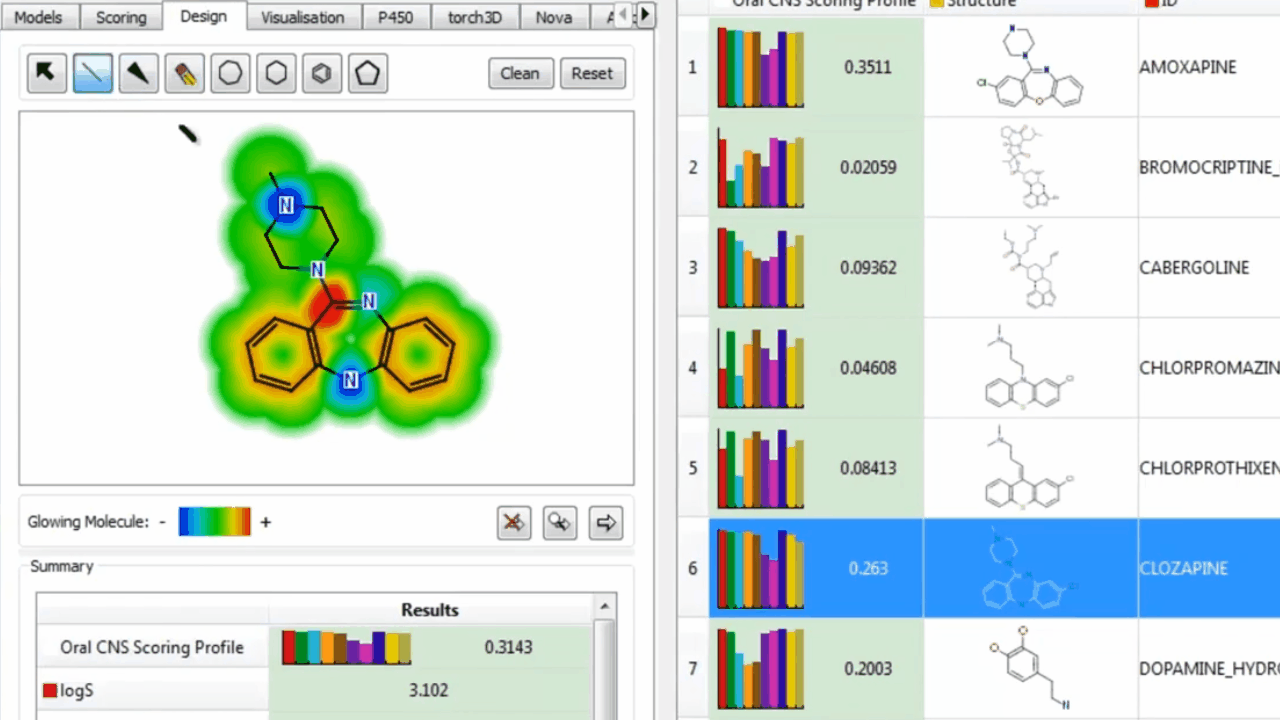
Task: Switch to the Scoring tab
Action: [x=121, y=17]
